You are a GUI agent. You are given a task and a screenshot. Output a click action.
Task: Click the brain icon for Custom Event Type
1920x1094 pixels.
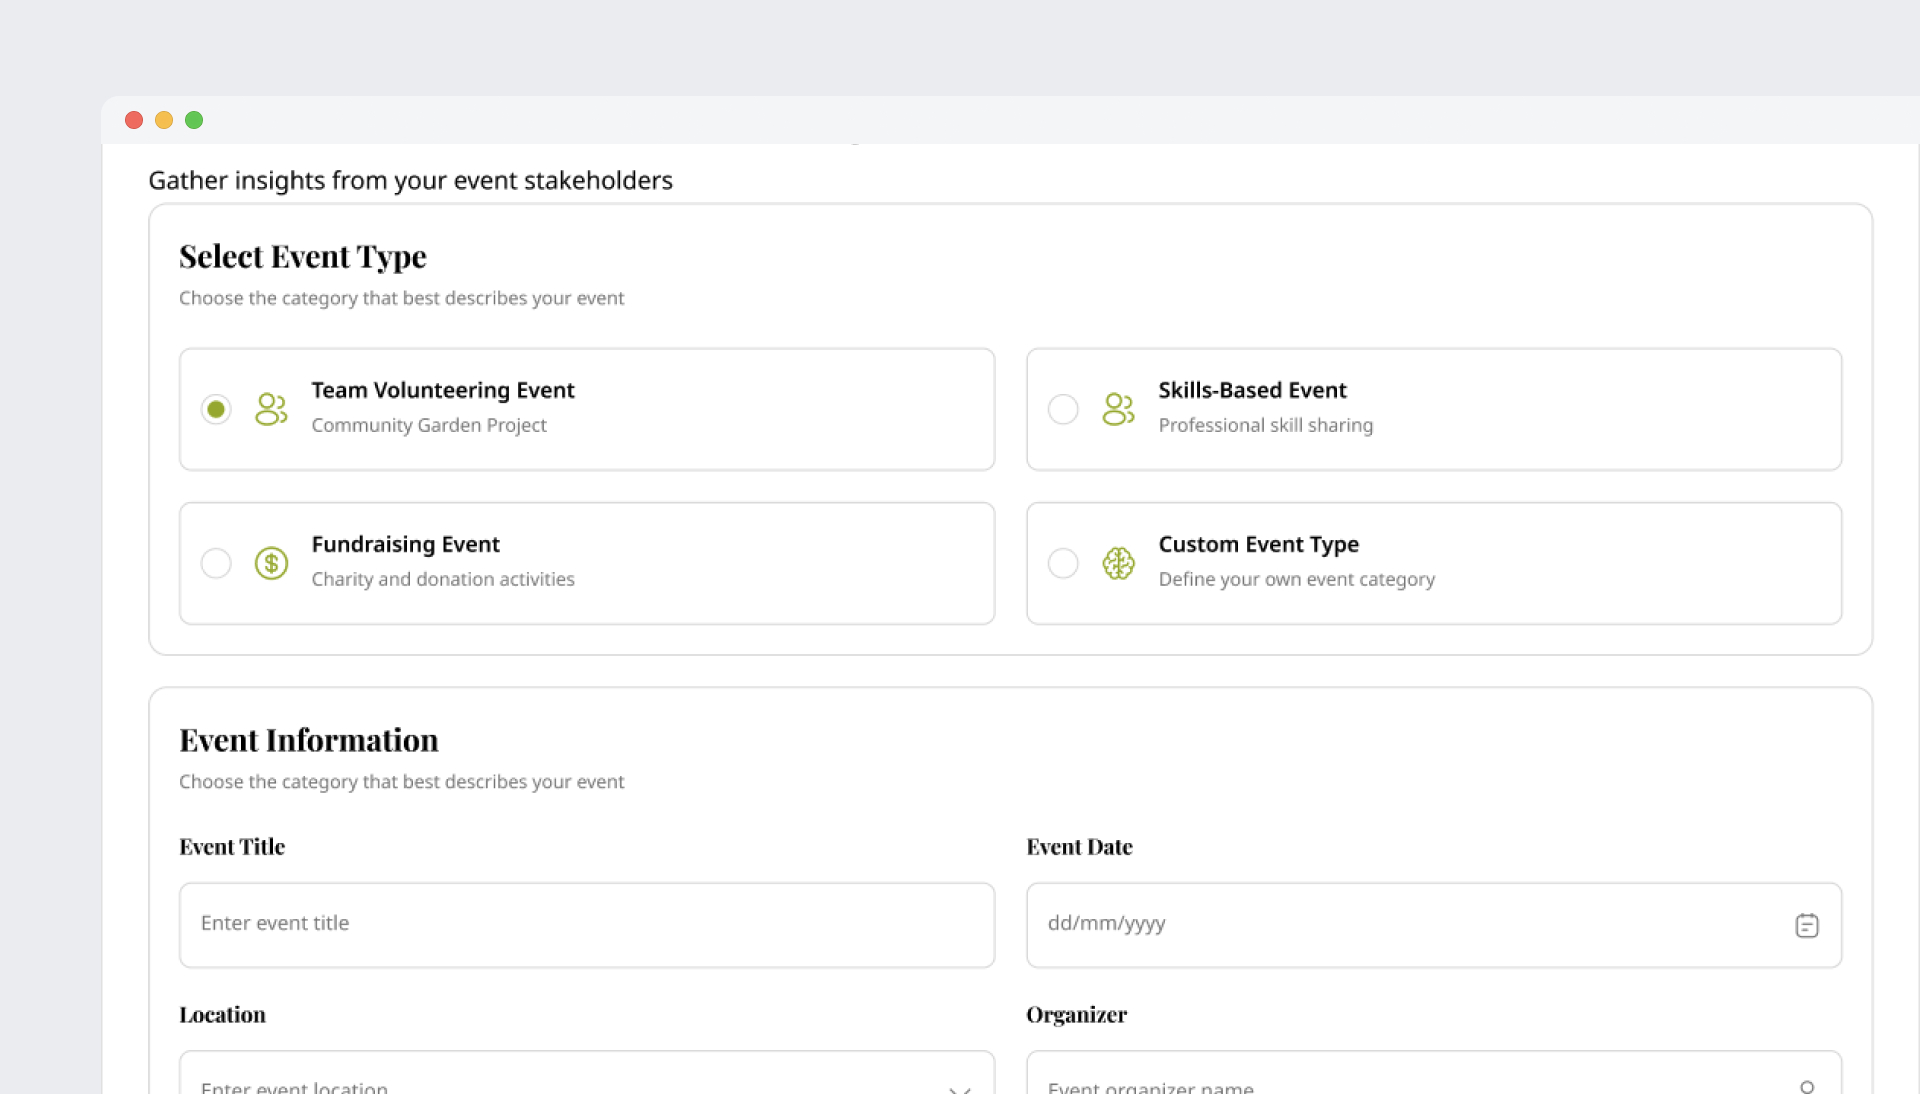tap(1118, 563)
